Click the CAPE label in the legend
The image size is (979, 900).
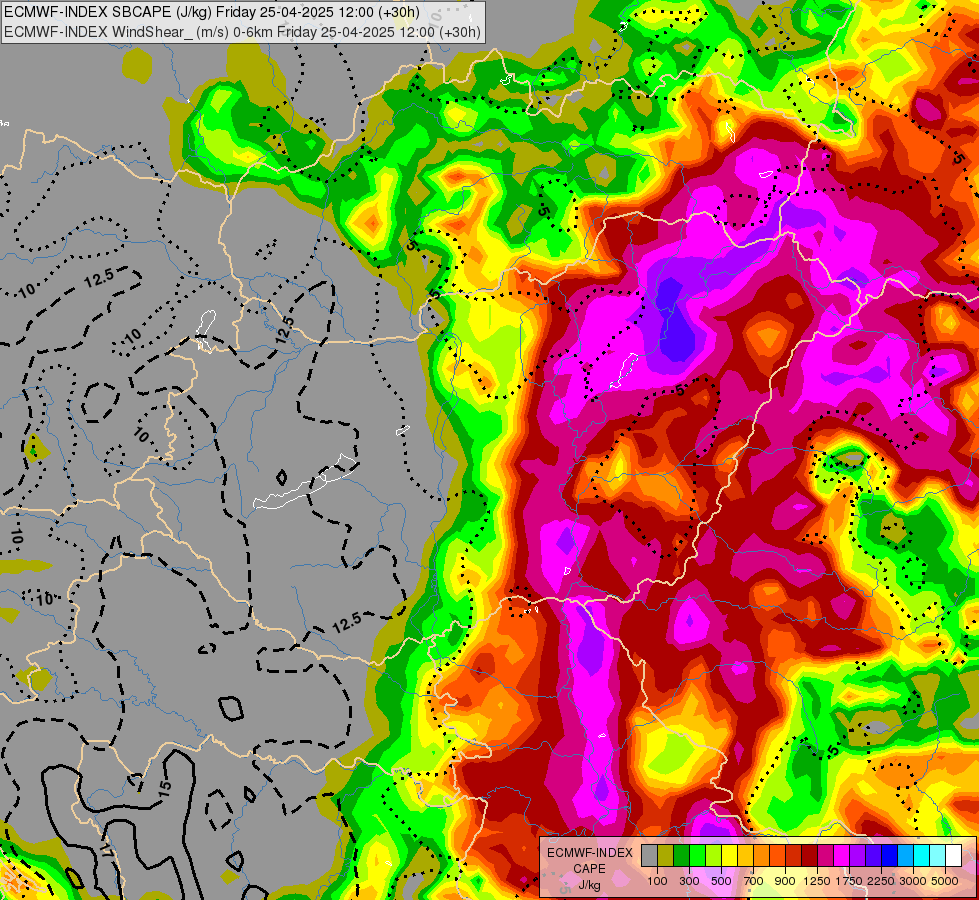tap(589, 869)
